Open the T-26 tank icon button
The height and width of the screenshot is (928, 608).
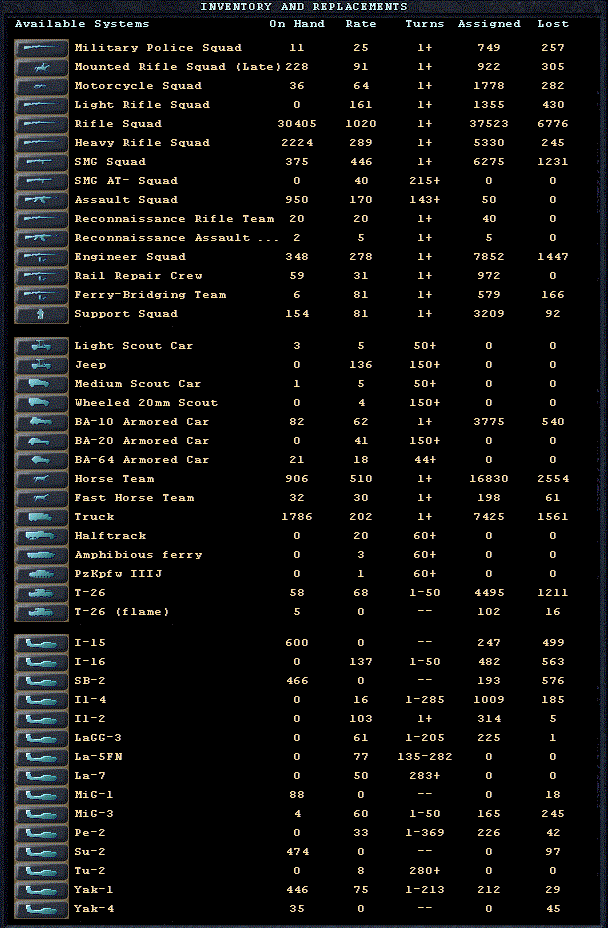click(41, 593)
